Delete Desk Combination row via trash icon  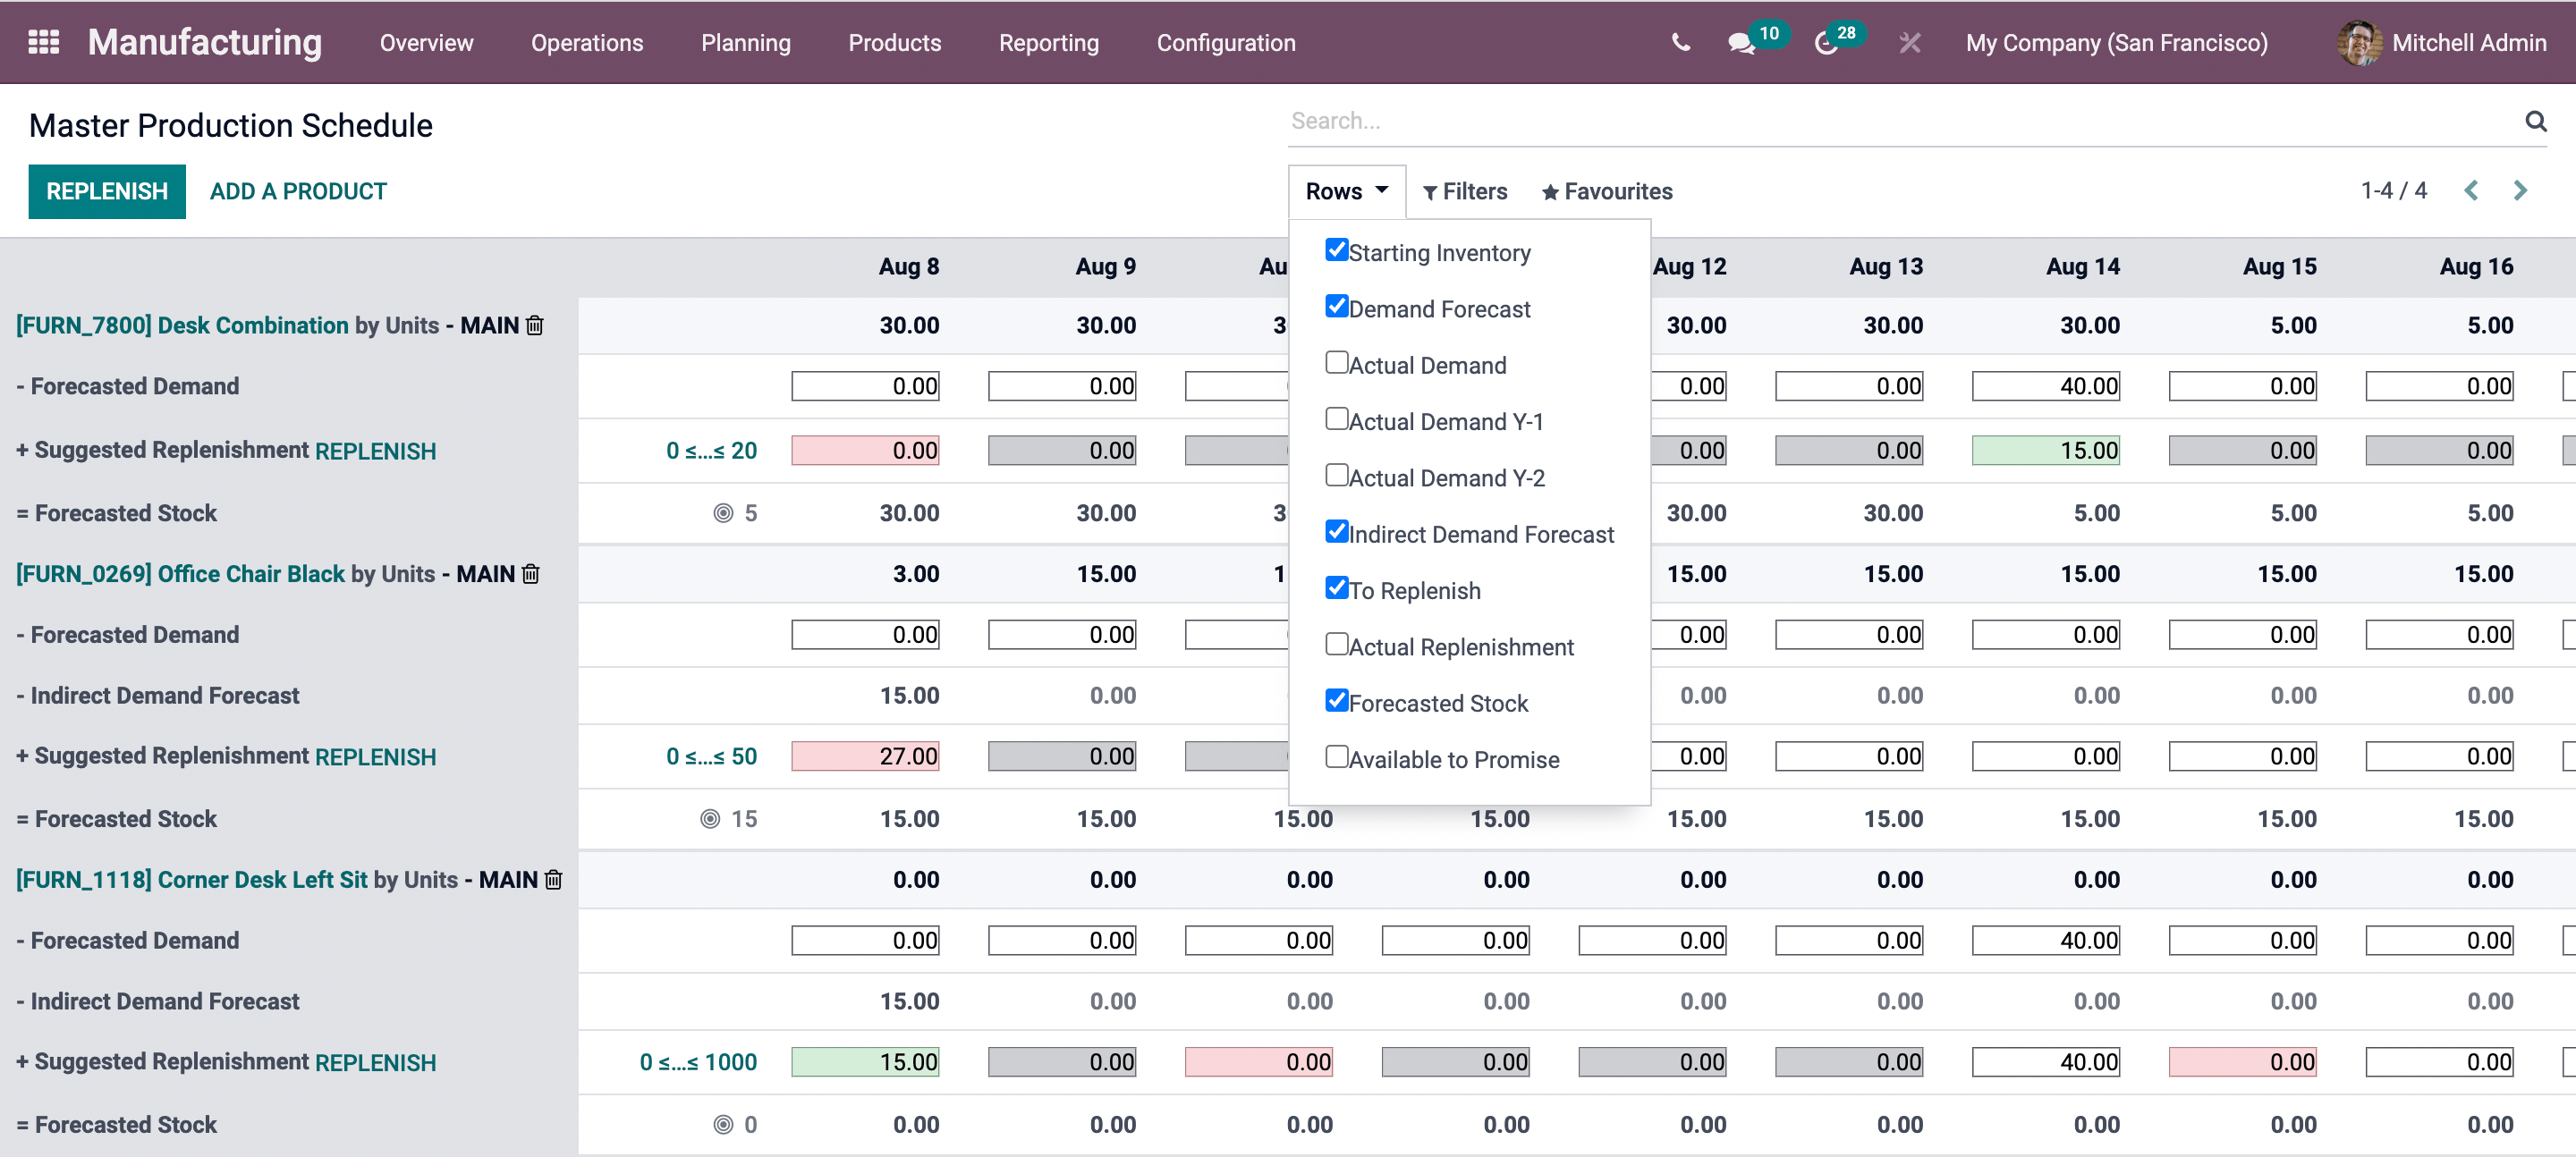click(x=535, y=325)
